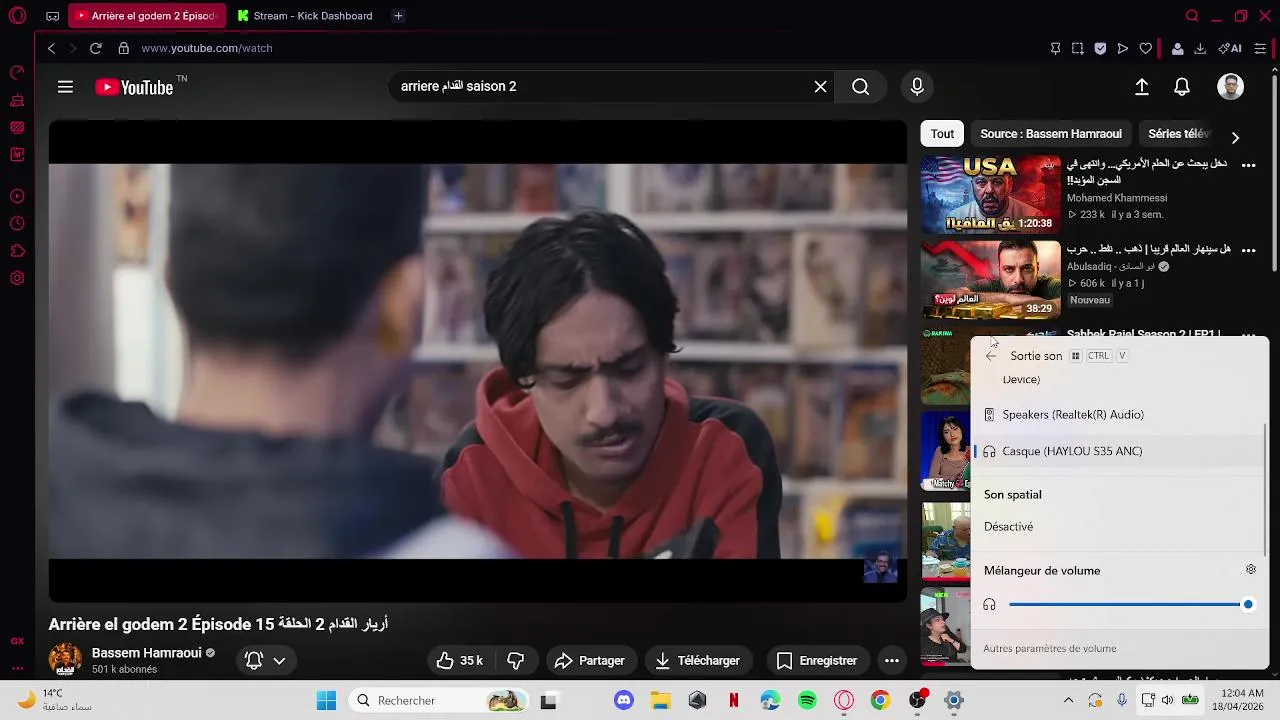Go back from Sortie son panel

click(x=991, y=356)
